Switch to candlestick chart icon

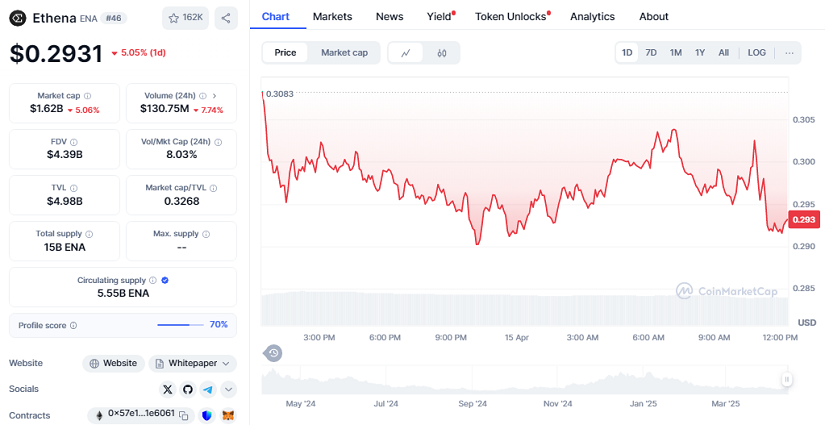click(441, 53)
